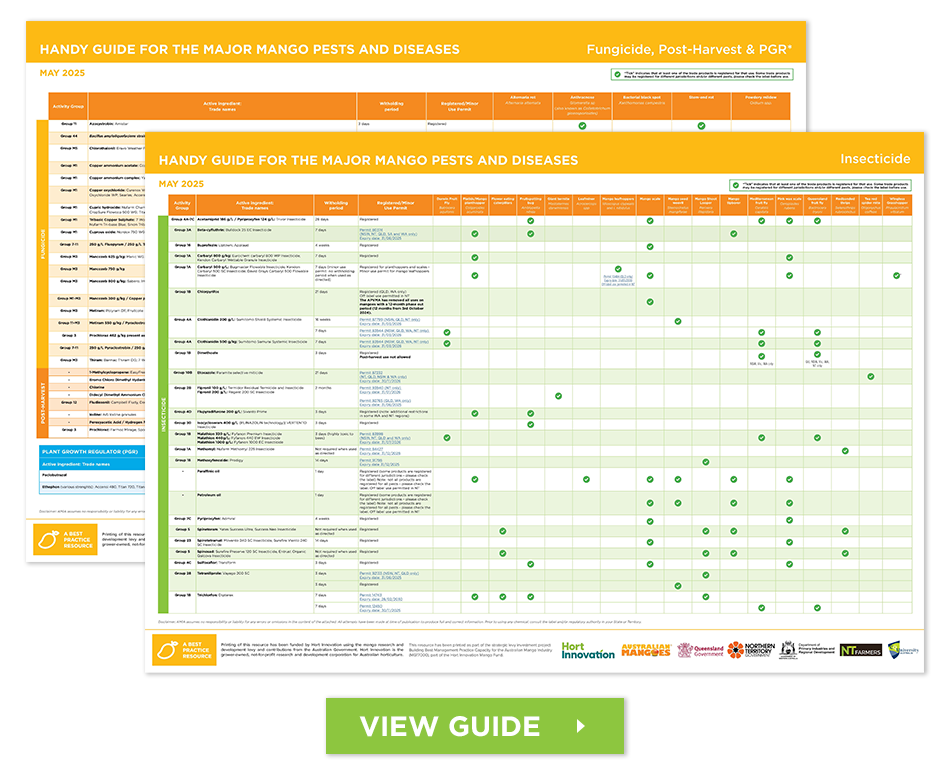Click the 'Trichlorfon' ingredient cell
The image size is (950, 768).
point(254,603)
